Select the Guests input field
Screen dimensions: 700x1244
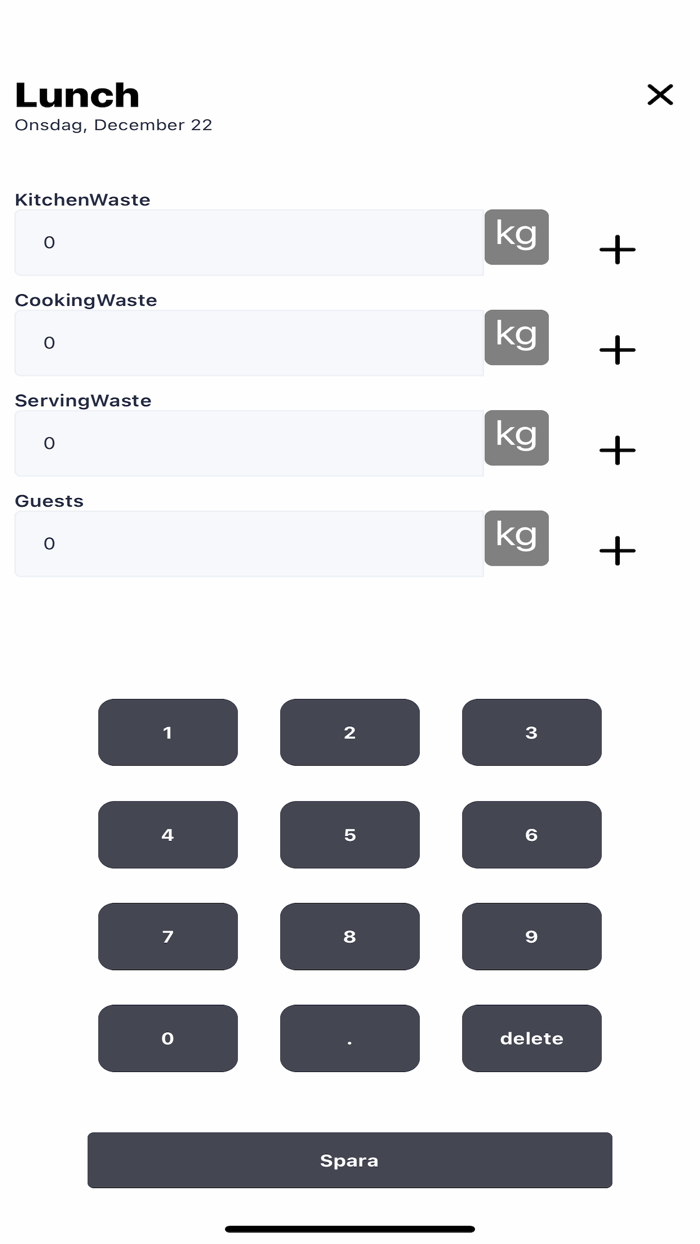coord(248,543)
